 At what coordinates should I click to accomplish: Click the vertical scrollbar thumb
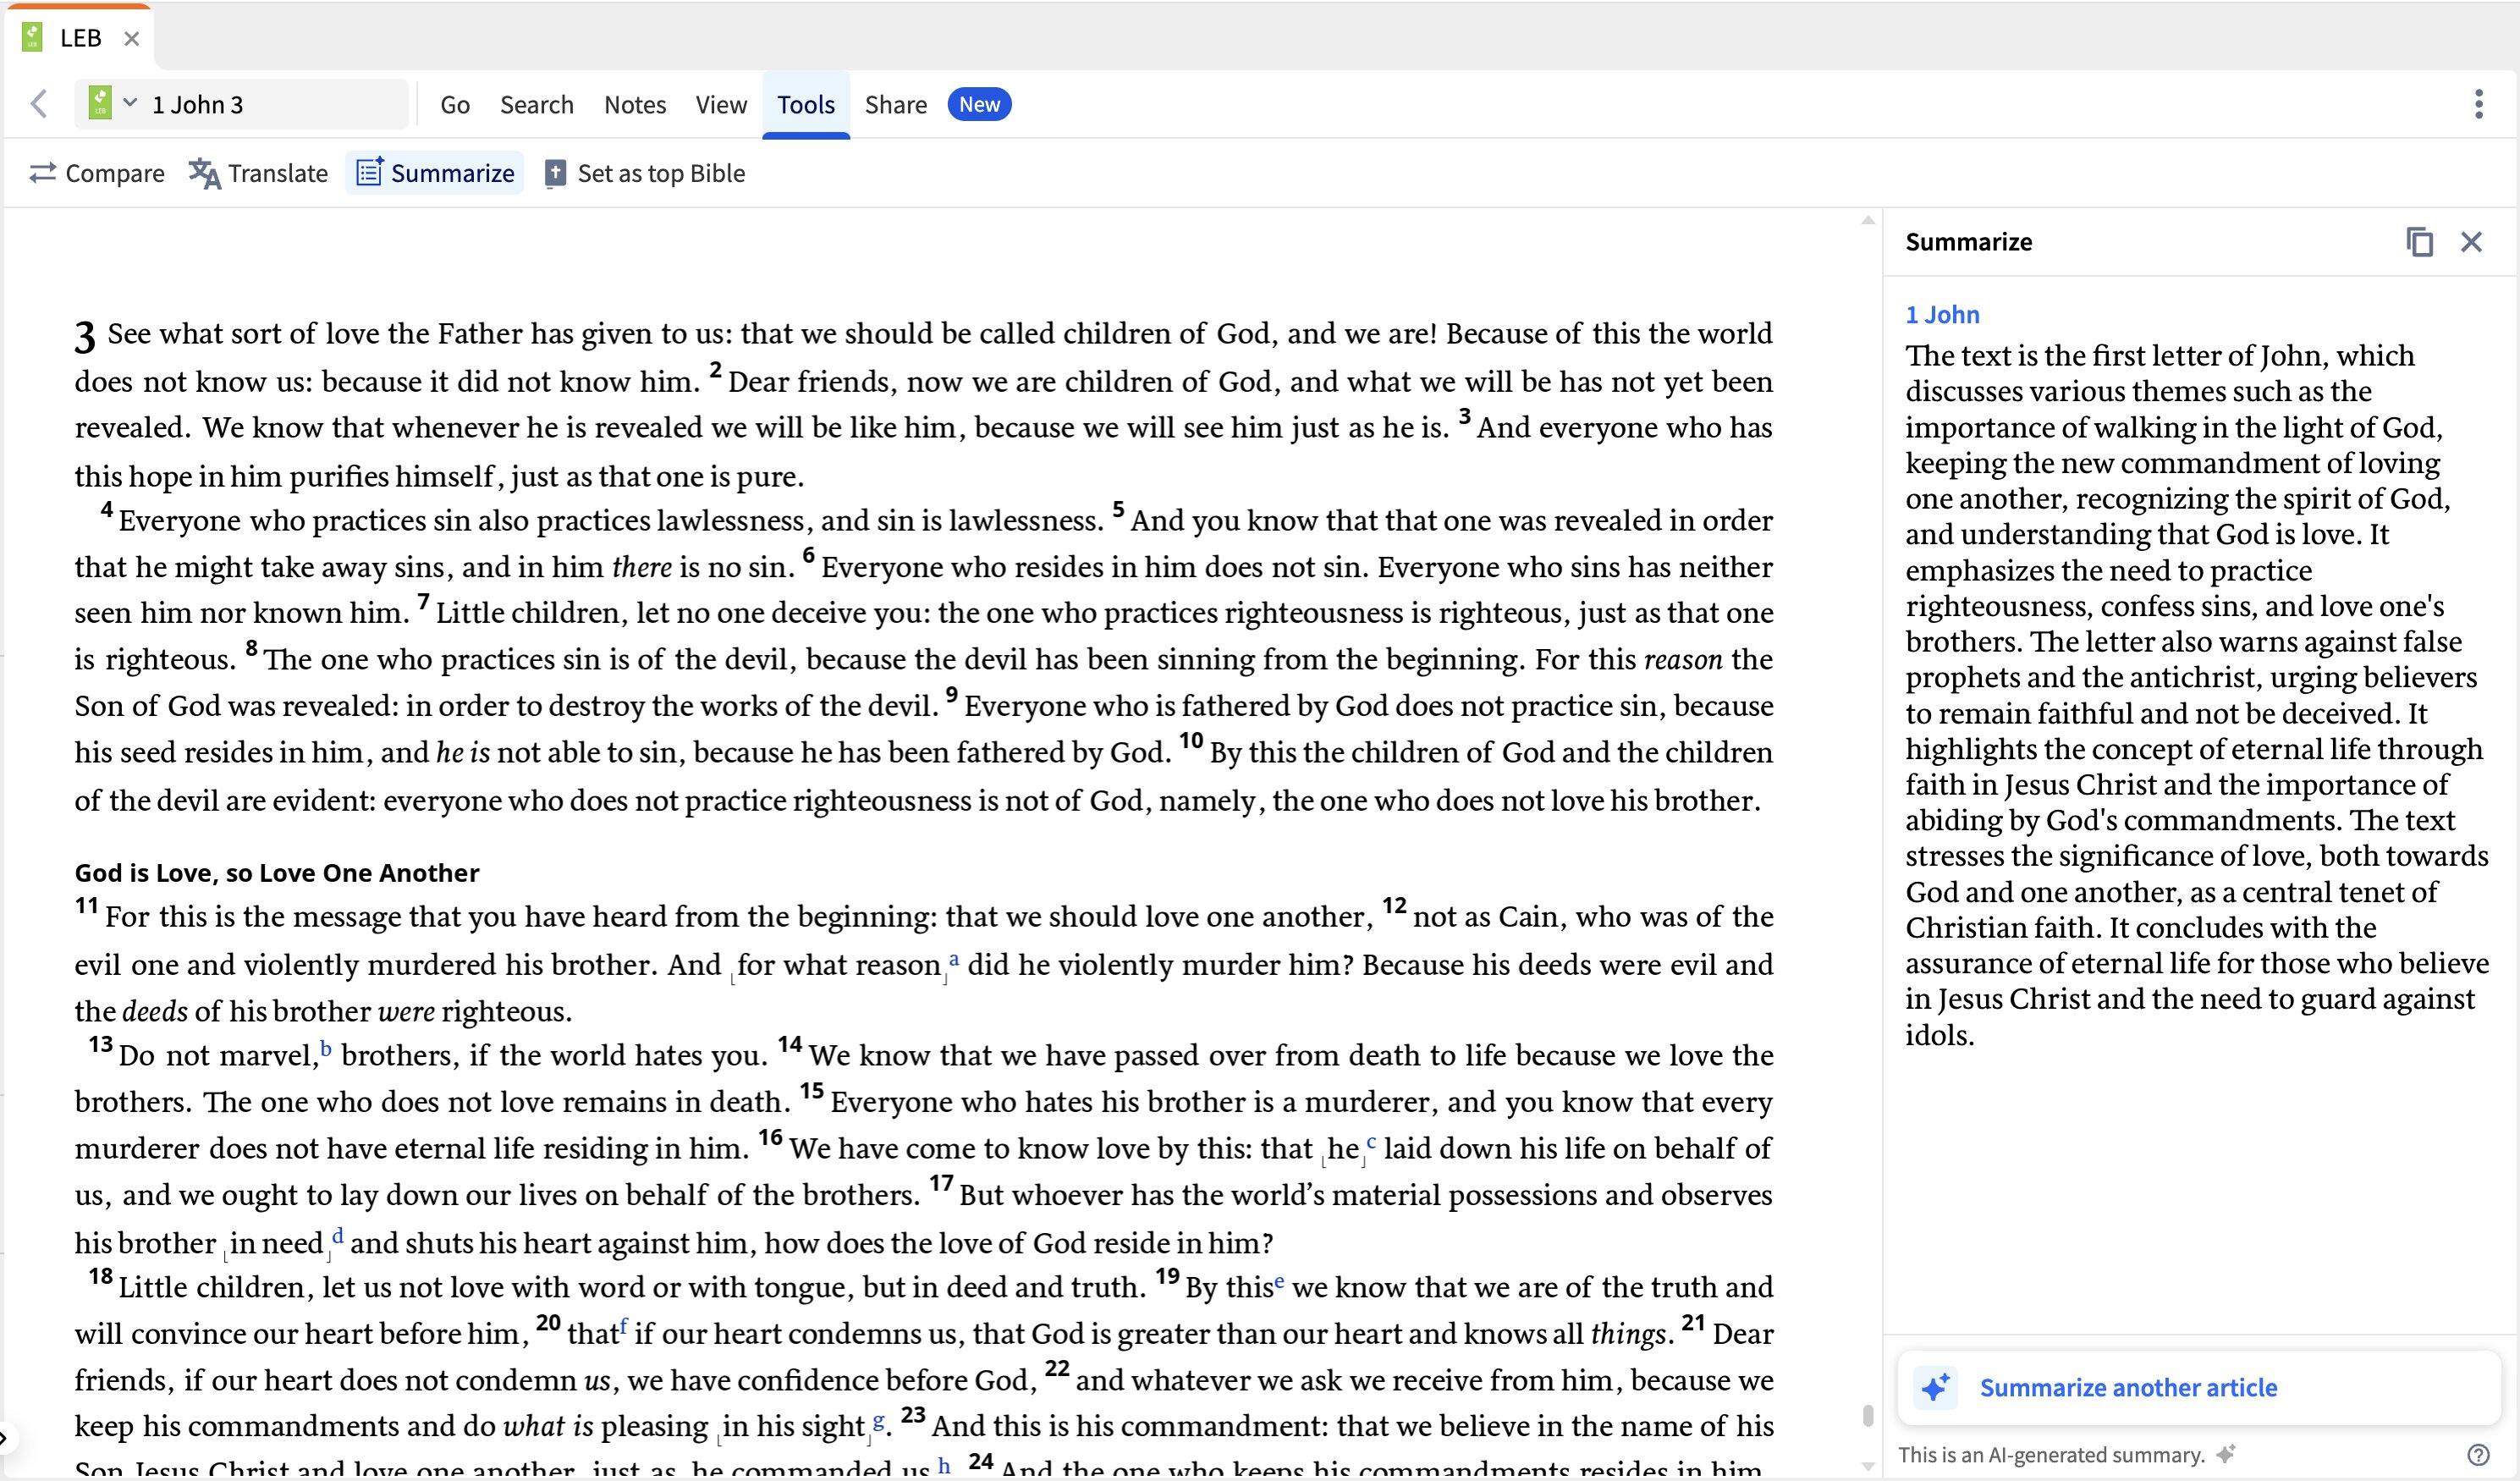point(1867,1415)
